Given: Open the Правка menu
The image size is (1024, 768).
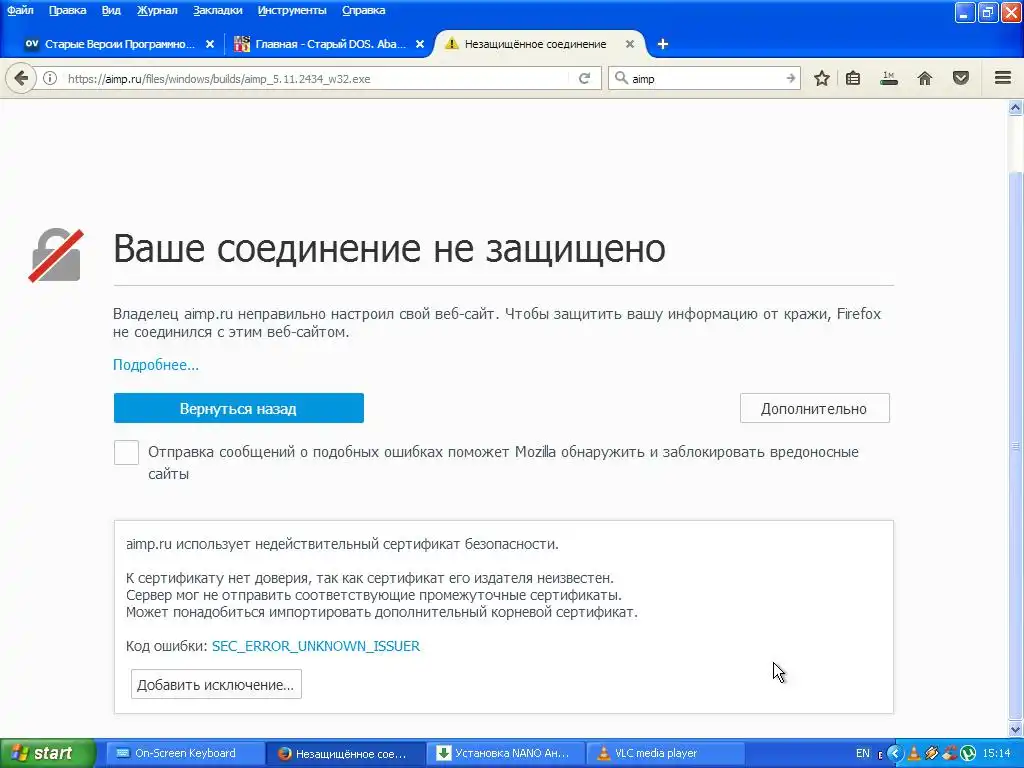Looking at the screenshot, I should pyautogui.click(x=67, y=10).
